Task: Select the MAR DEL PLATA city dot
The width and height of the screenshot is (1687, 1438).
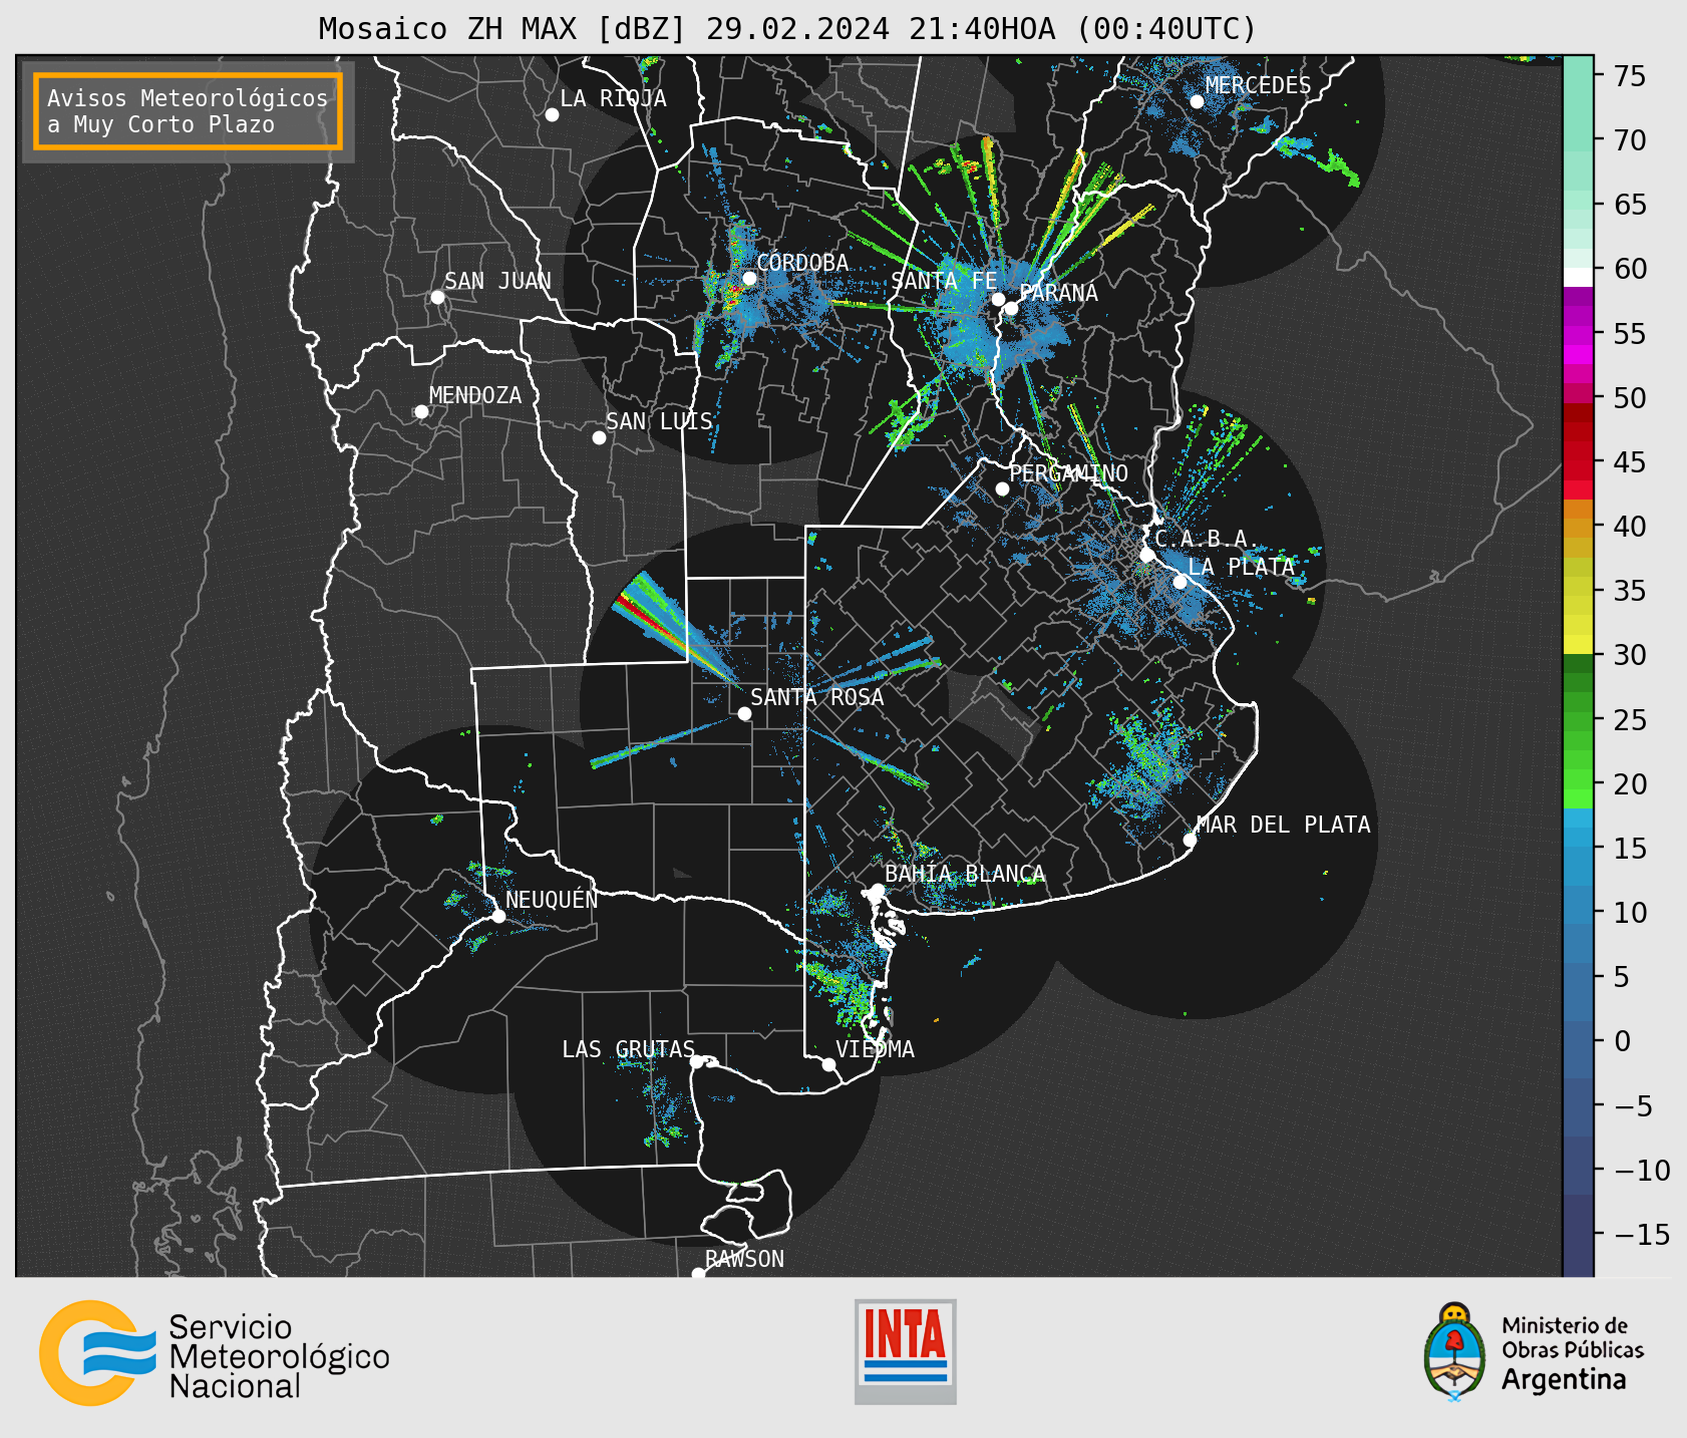Action: tap(1190, 840)
